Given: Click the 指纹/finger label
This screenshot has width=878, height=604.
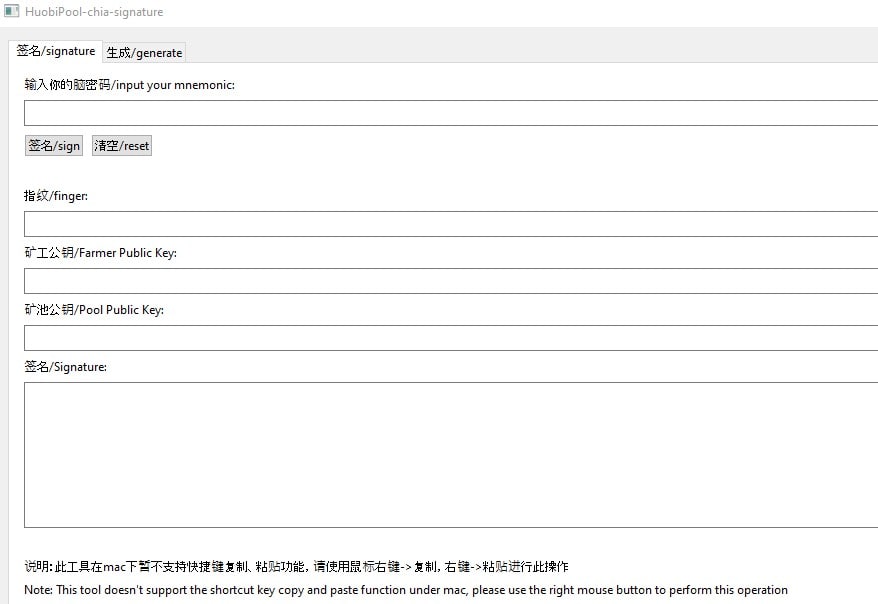Looking at the screenshot, I should 56,196.
